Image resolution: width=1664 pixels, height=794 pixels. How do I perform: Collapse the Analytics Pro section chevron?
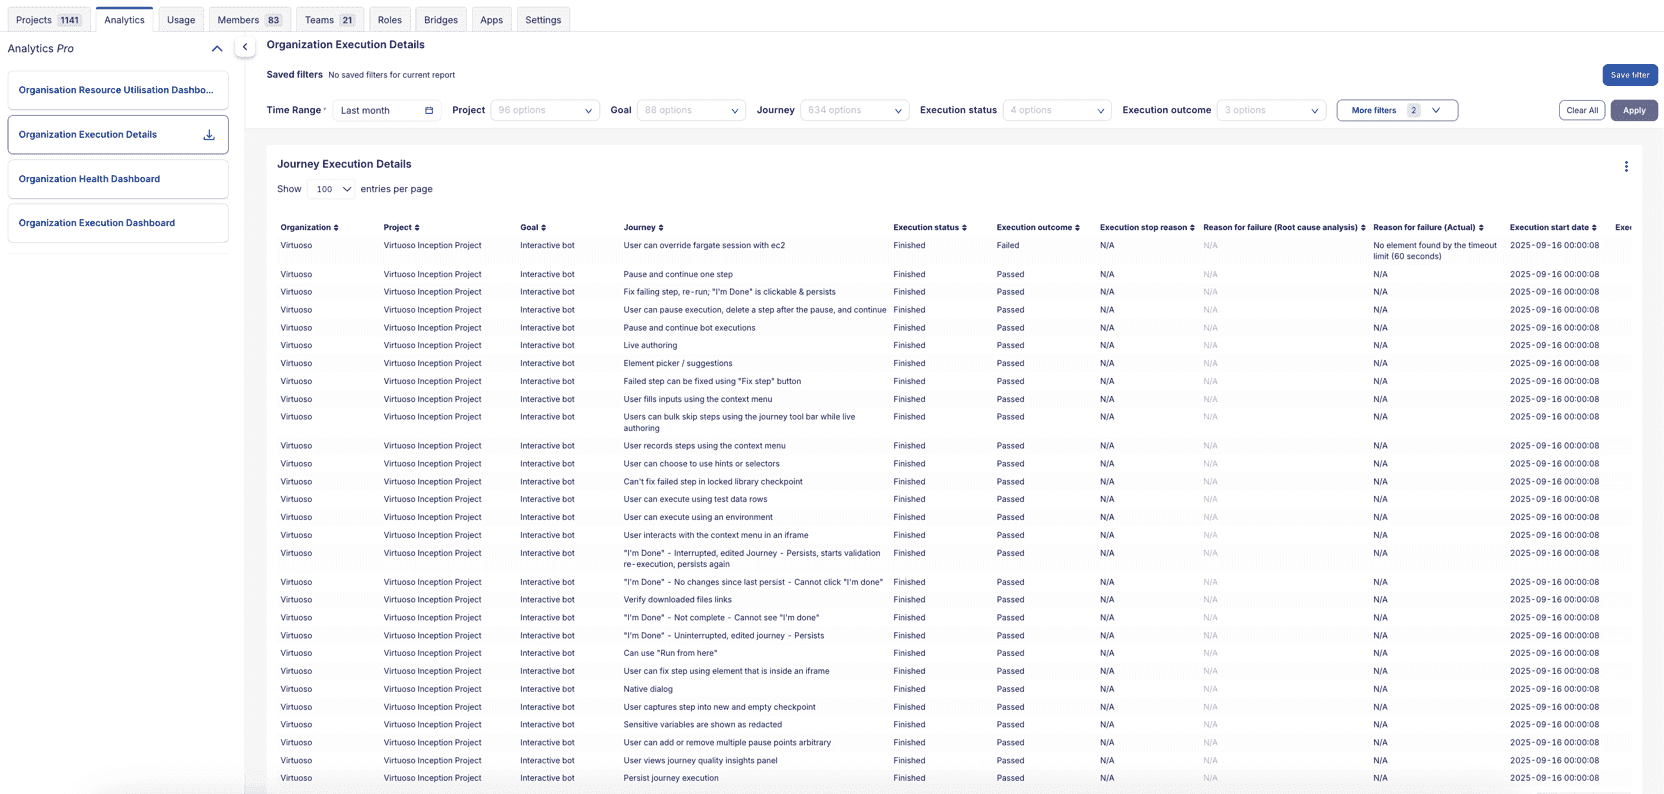217,48
